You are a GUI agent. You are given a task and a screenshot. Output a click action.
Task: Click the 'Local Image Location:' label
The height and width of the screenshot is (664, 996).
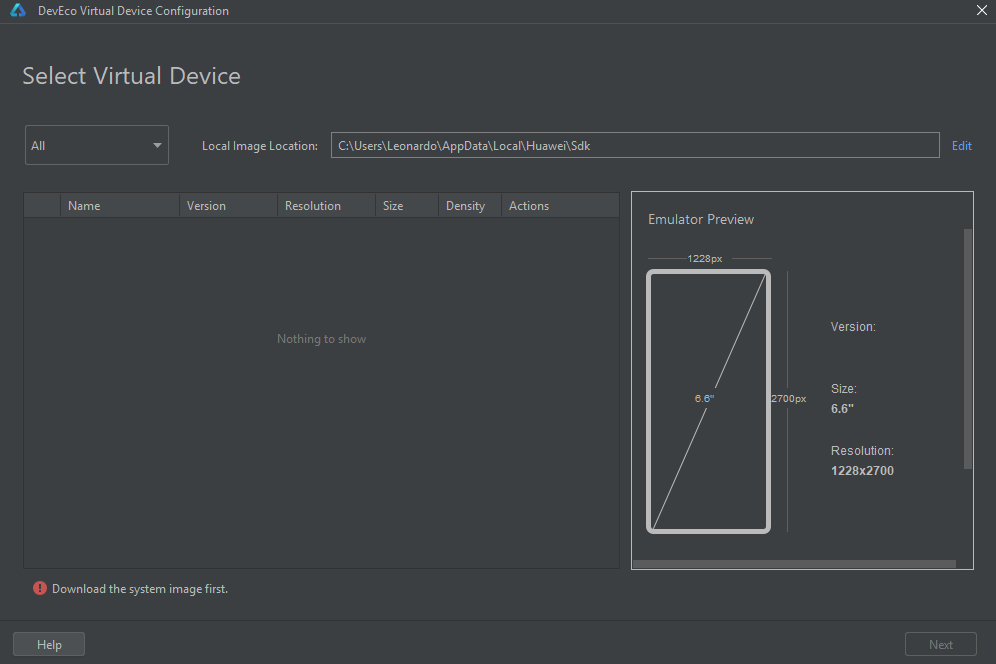tap(260, 146)
